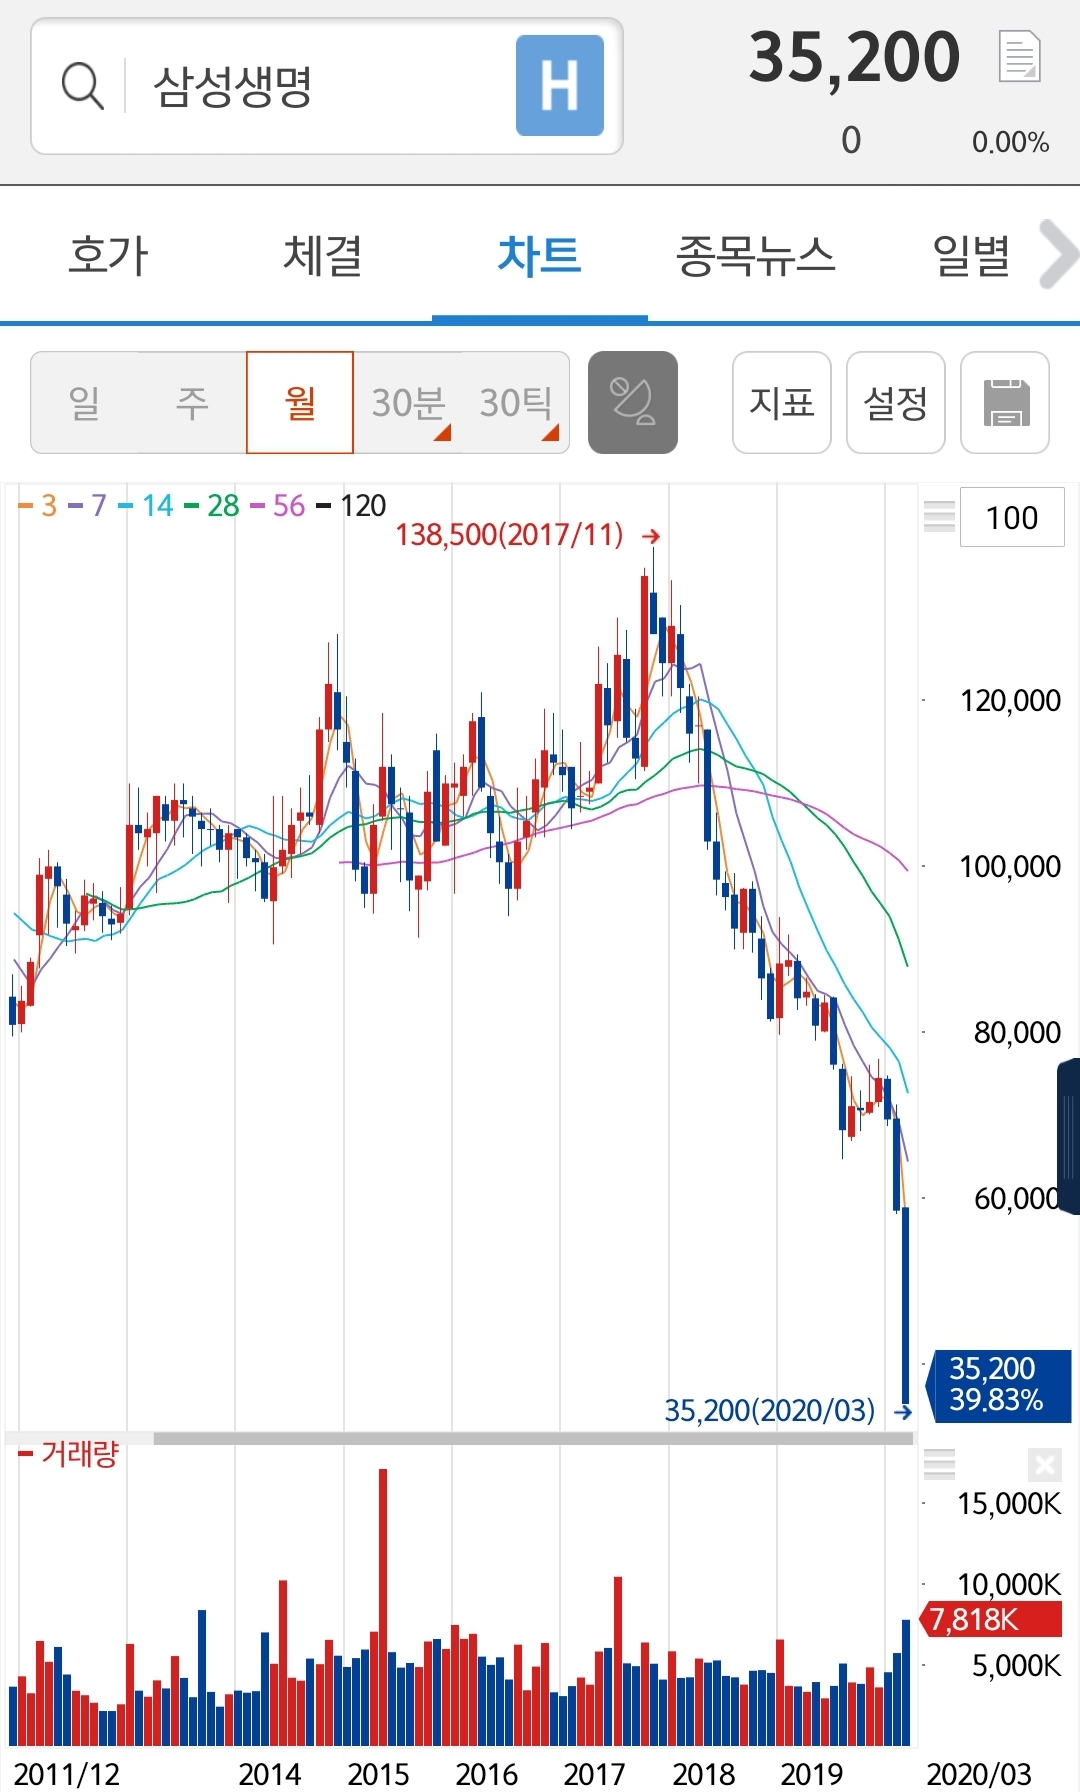The height and width of the screenshot is (1792, 1080).
Task: Open the 종목뉴스 tab
Action: click(756, 255)
